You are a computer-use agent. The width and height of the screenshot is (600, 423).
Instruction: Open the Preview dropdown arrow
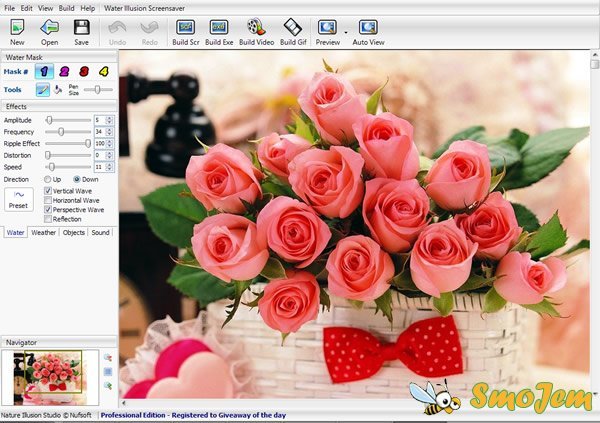pyautogui.click(x=344, y=30)
